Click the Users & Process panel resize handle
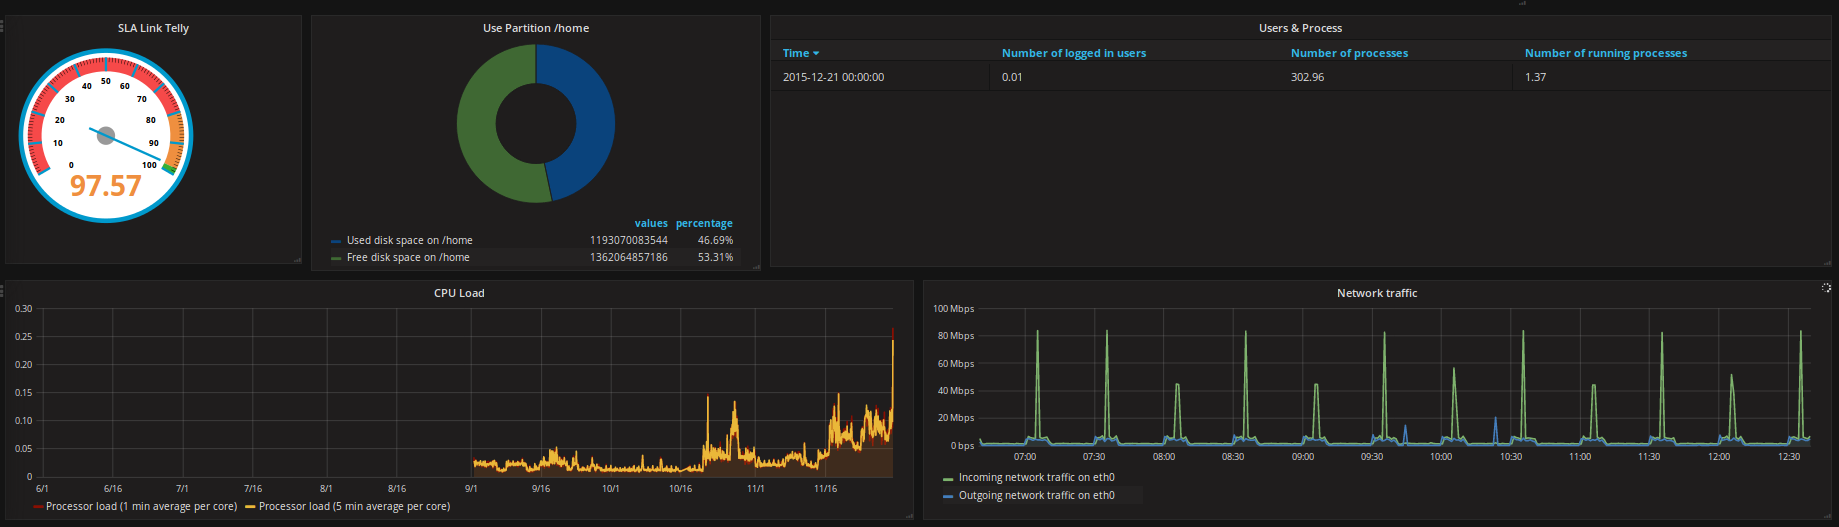This screenshot has width=1839, height=527. click(1827, 263)
